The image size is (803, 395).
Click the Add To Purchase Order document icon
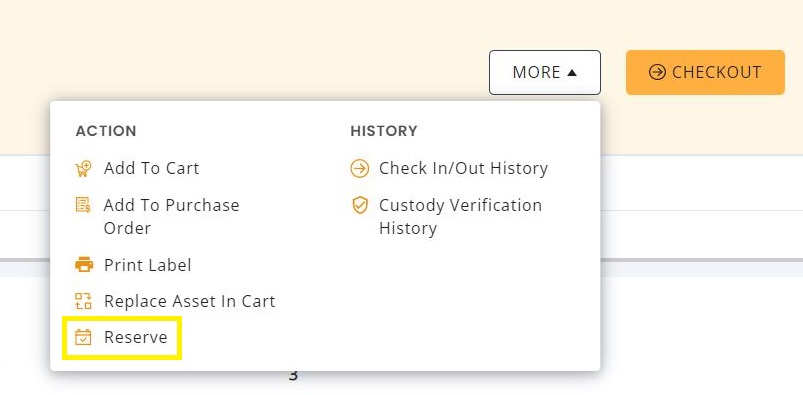point(83,205)
